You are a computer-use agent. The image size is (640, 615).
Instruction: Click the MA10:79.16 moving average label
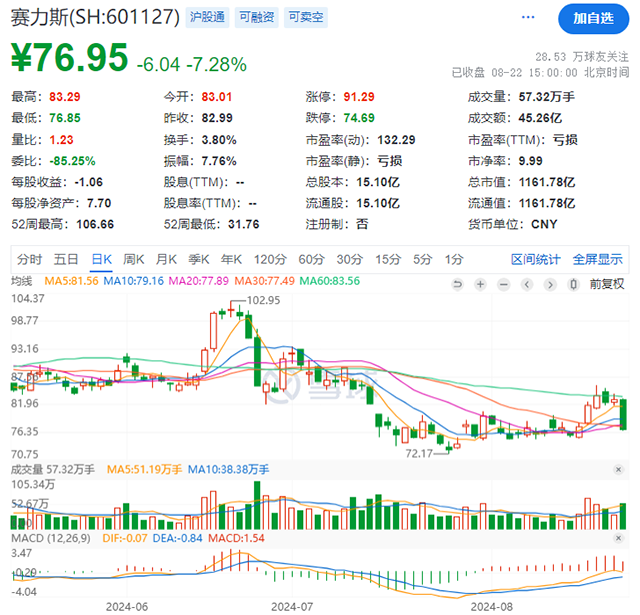(133, 281)
